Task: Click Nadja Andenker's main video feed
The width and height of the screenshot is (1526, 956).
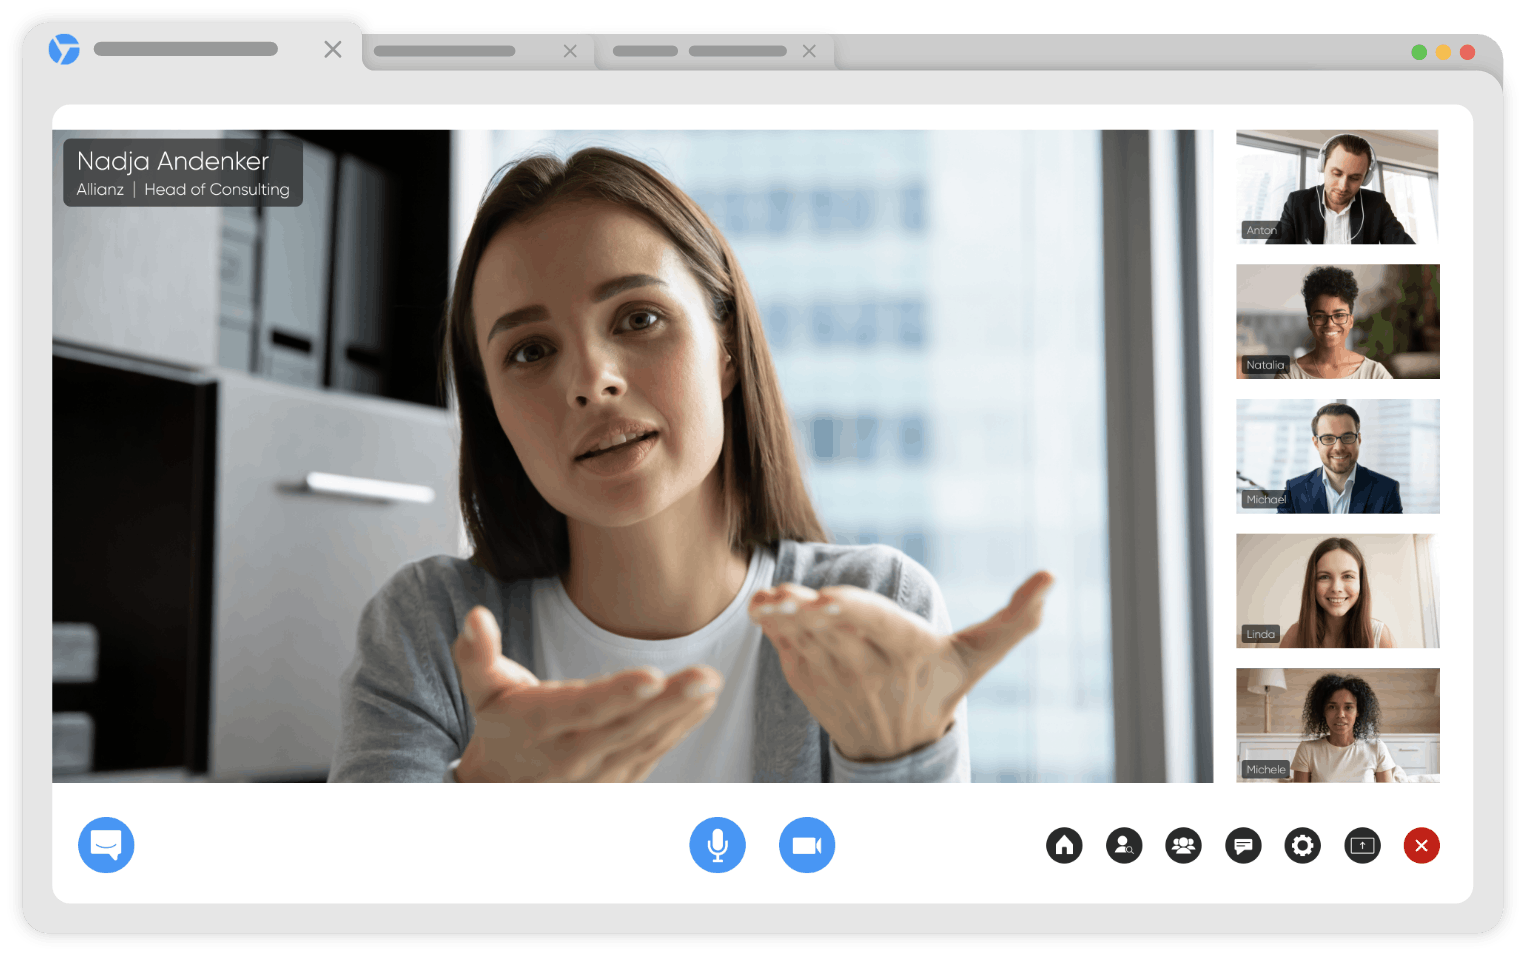Action: [632, 456]
